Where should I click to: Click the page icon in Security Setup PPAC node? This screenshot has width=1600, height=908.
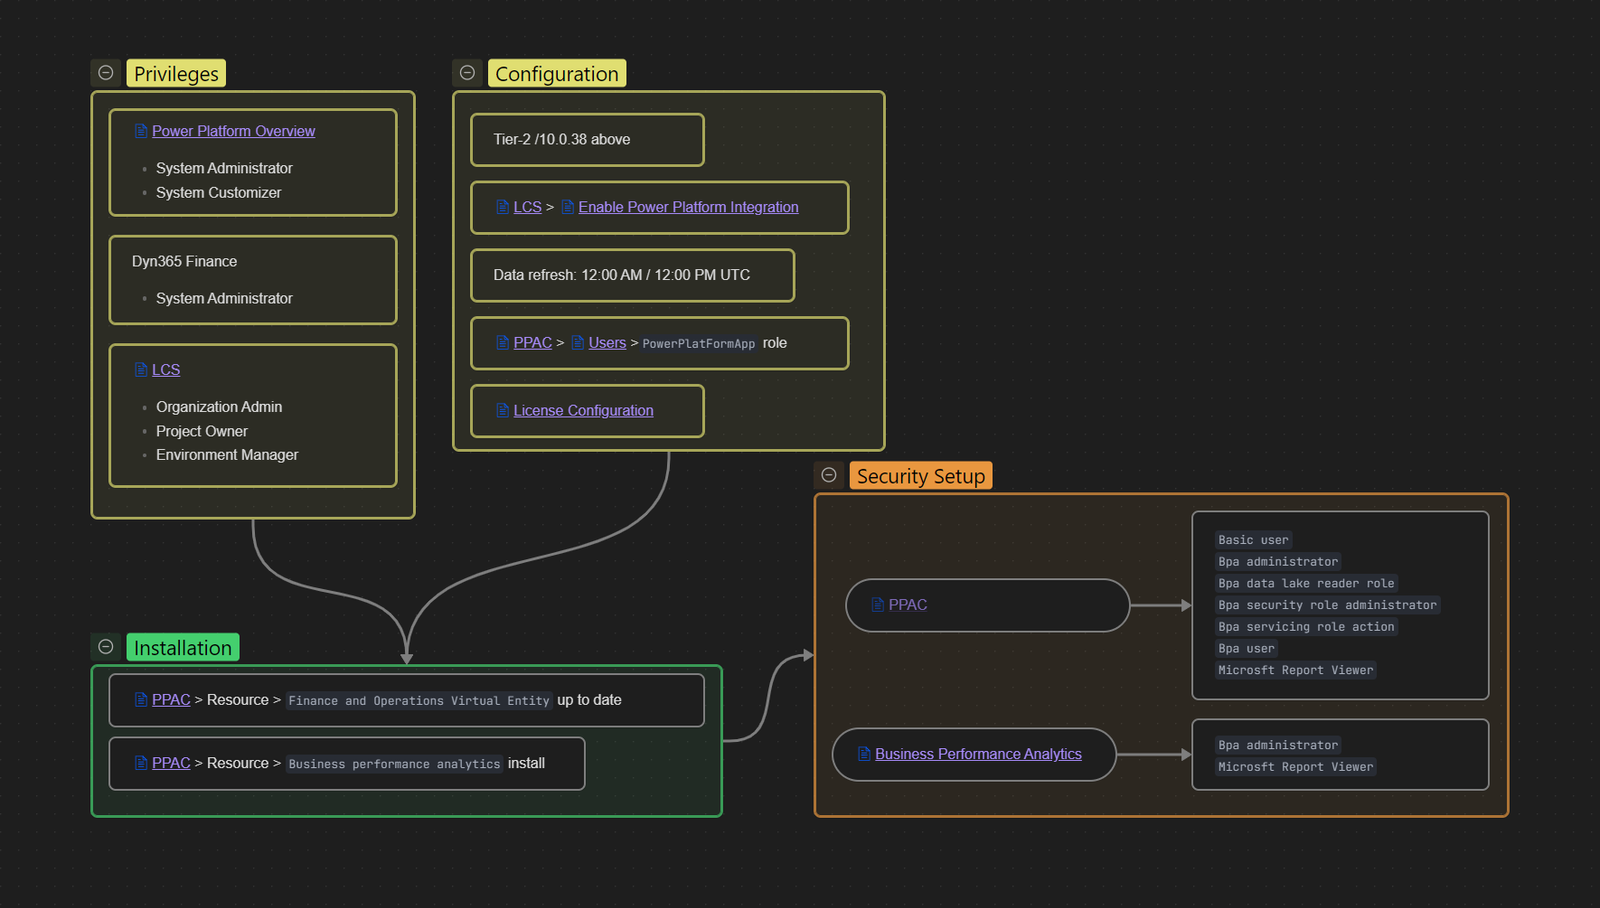pyautogui.click(x=878, y=605)
